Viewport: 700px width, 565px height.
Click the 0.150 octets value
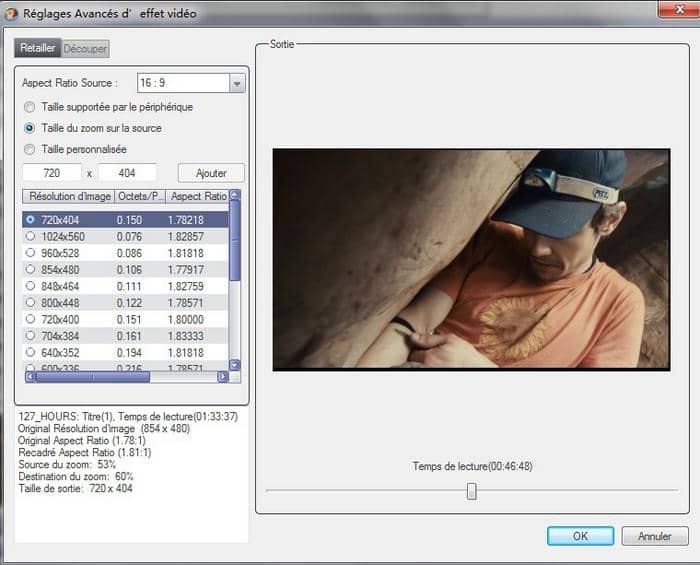pyautogui.click(x=129, y=220)
